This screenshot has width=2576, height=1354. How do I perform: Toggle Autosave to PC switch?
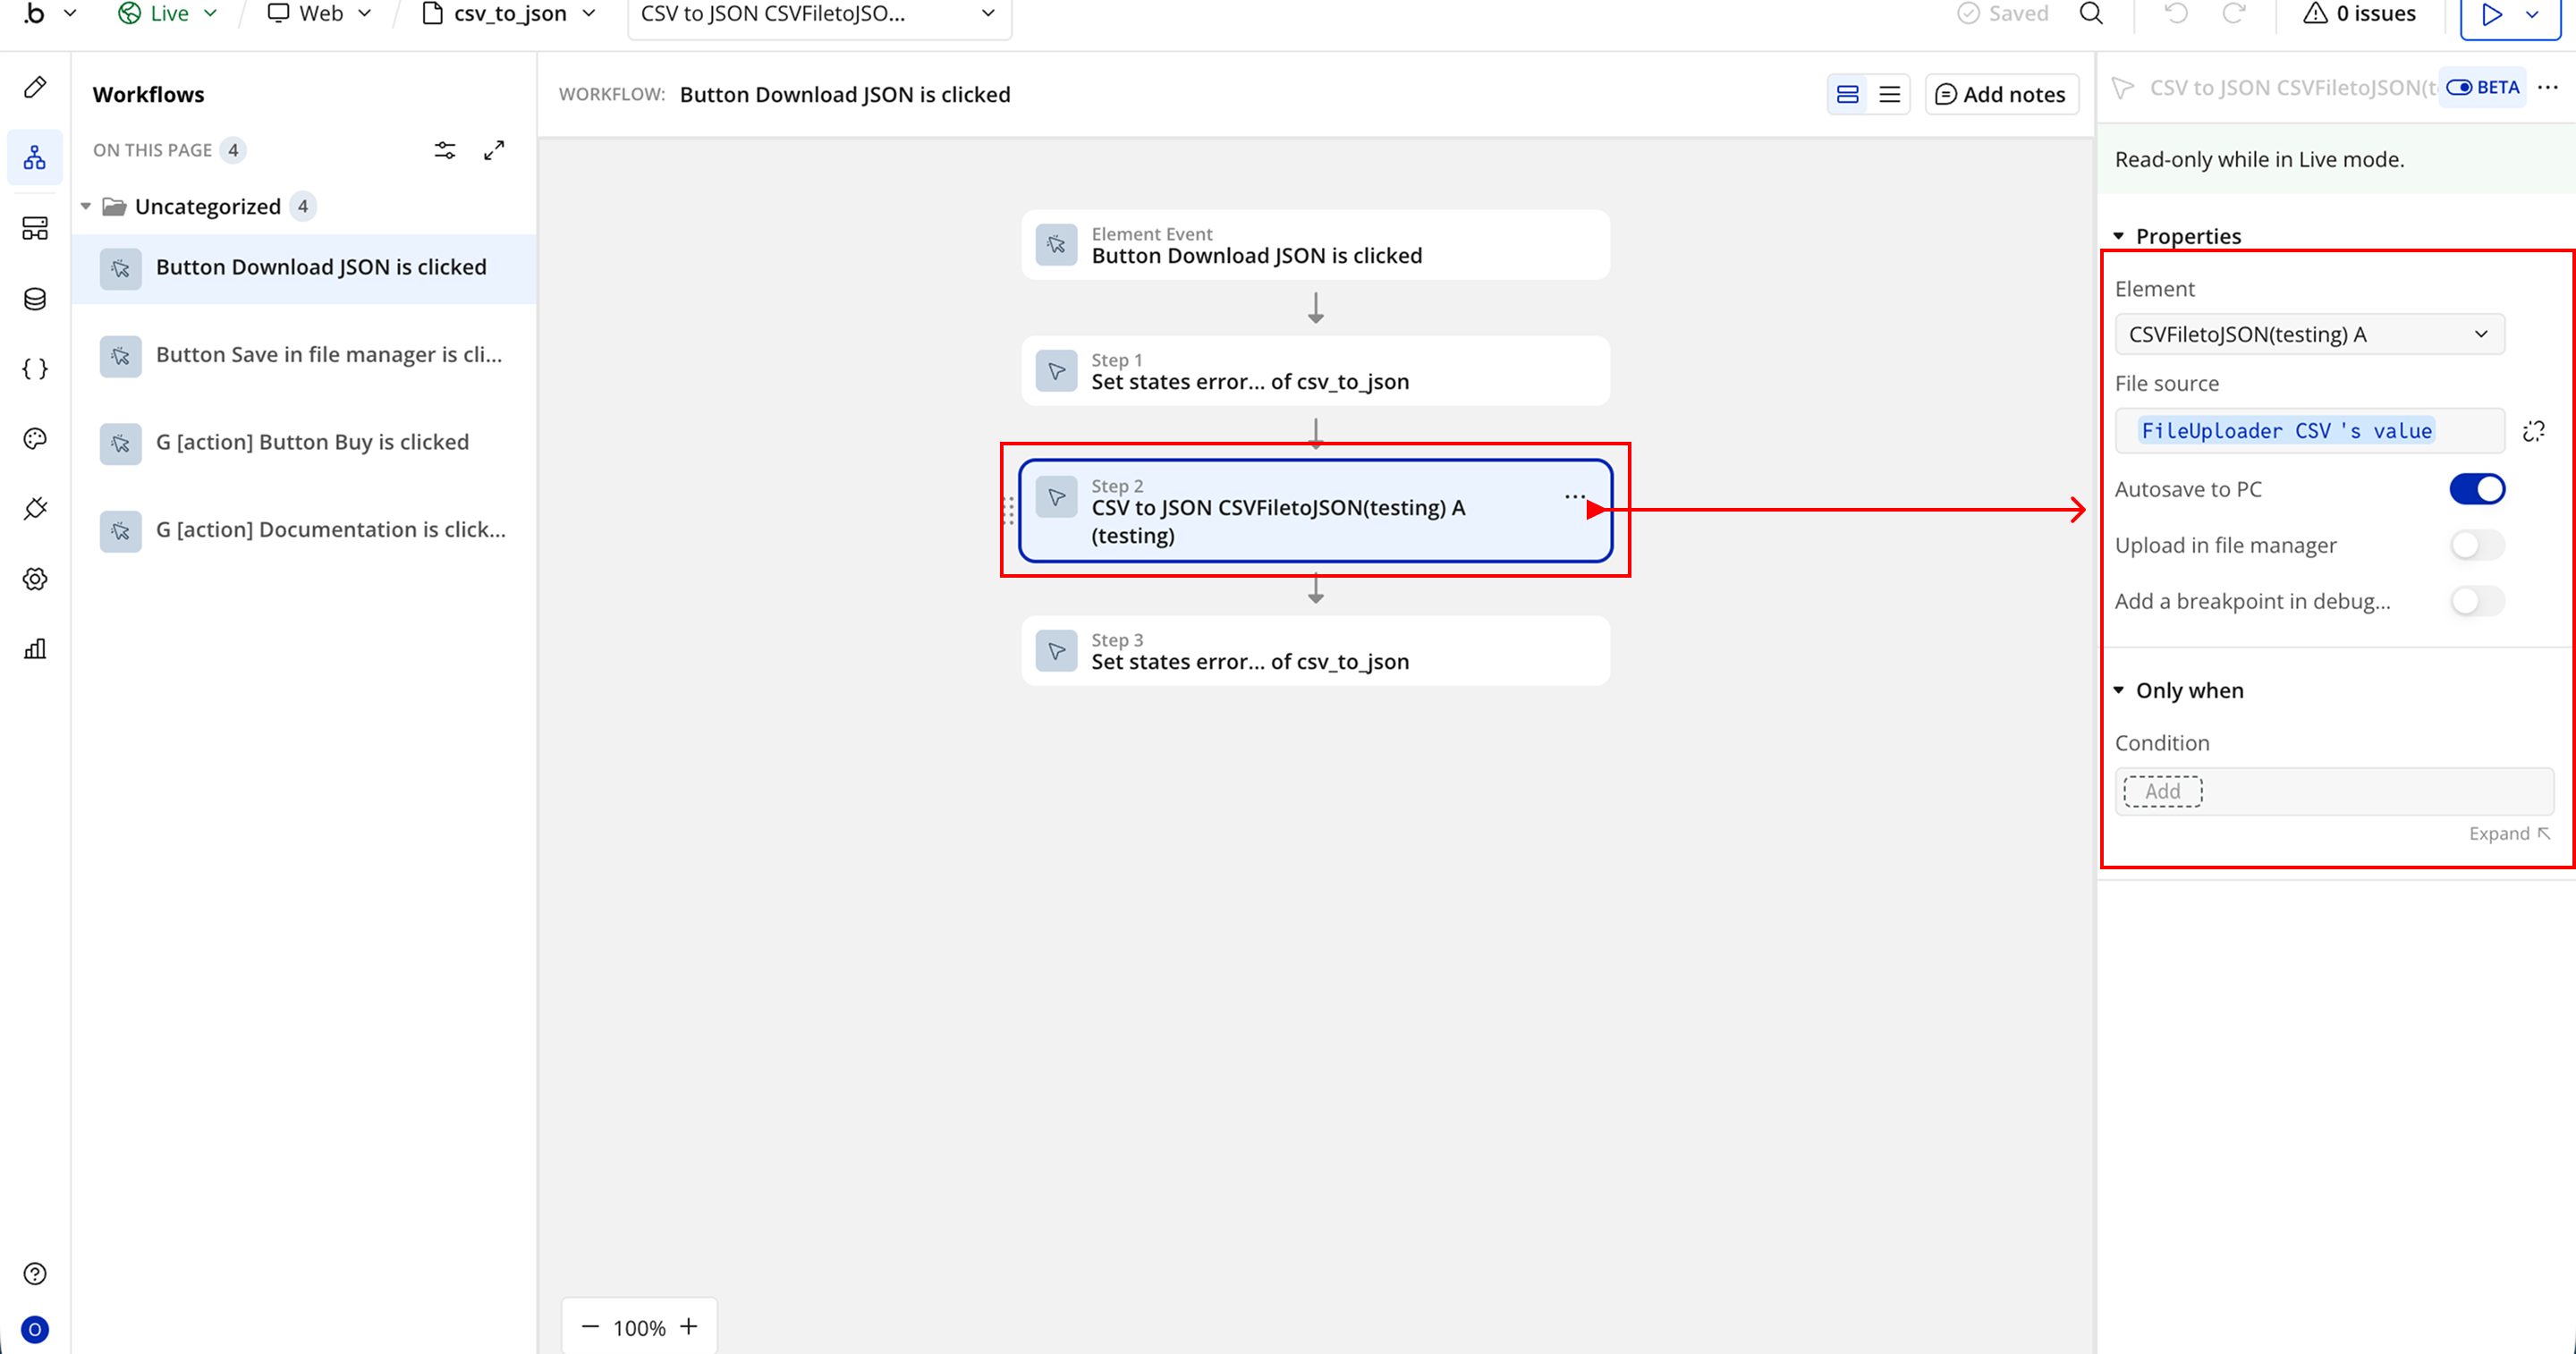click(2476, 489)
